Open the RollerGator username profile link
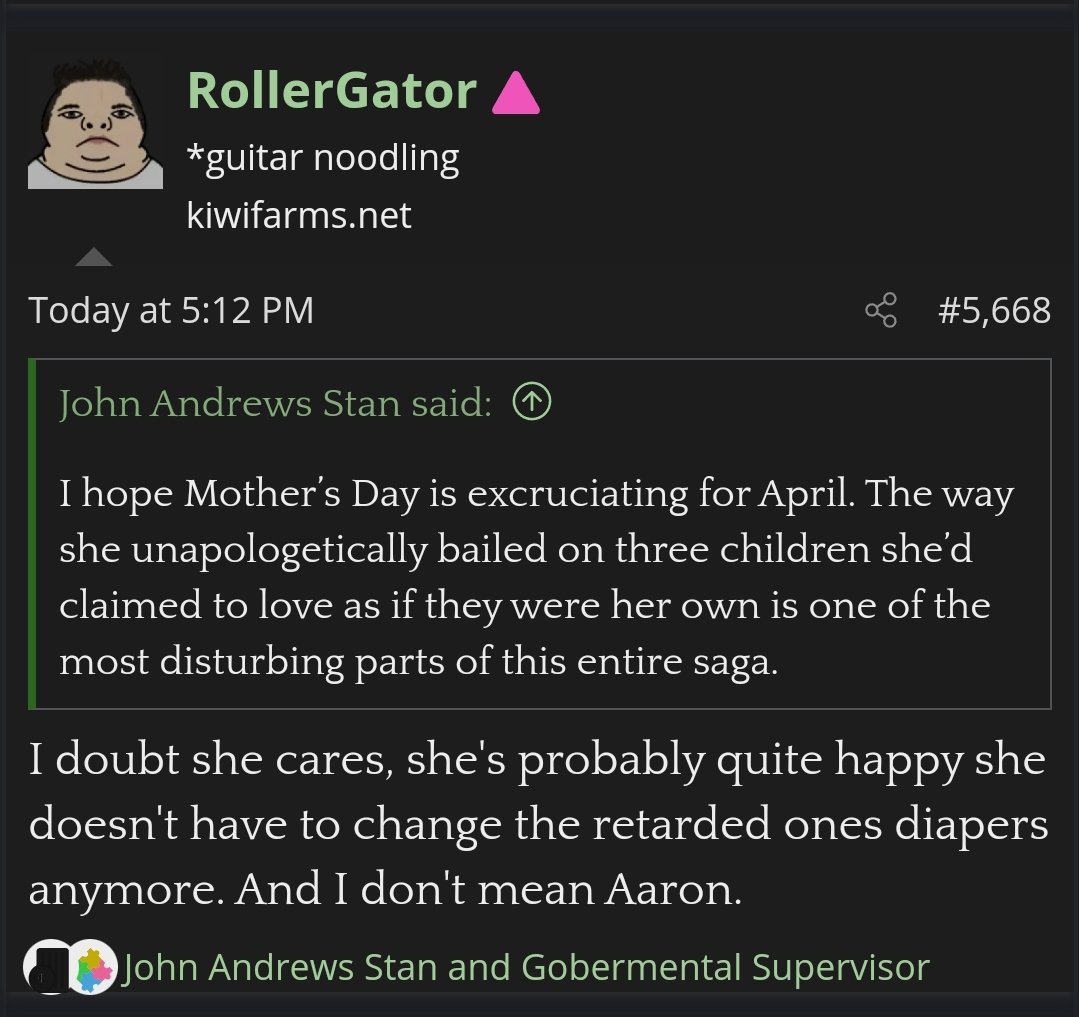1079x1017 pixels. click(x=331, y=91)
